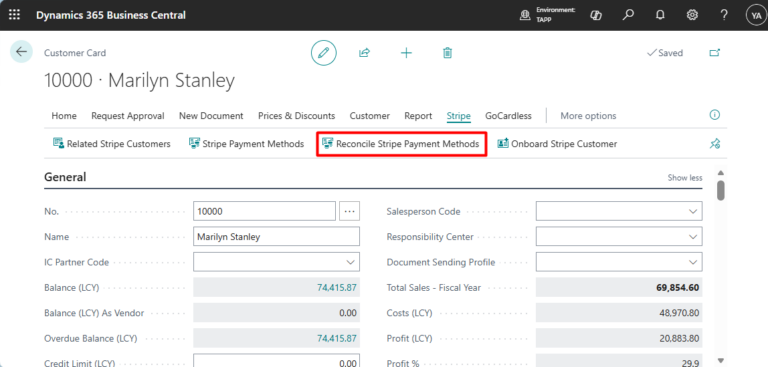The width and height of the screenshot is (768, 367).
Task: Click Show less in General section
Action: [685, 178]
